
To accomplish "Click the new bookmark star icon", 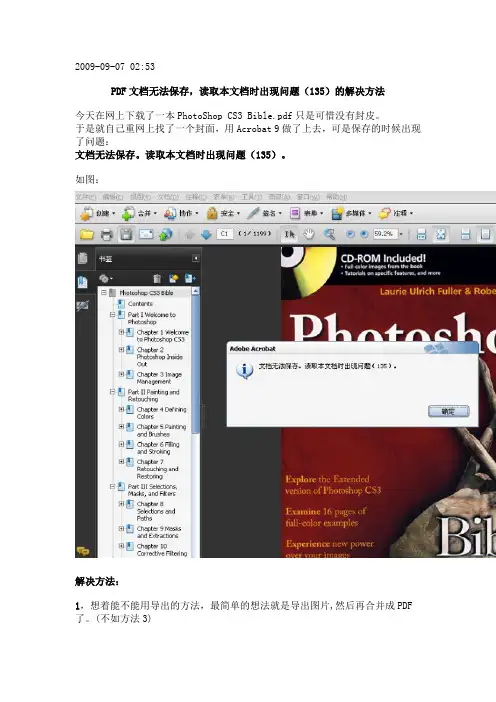I will [x=173, y=278].
